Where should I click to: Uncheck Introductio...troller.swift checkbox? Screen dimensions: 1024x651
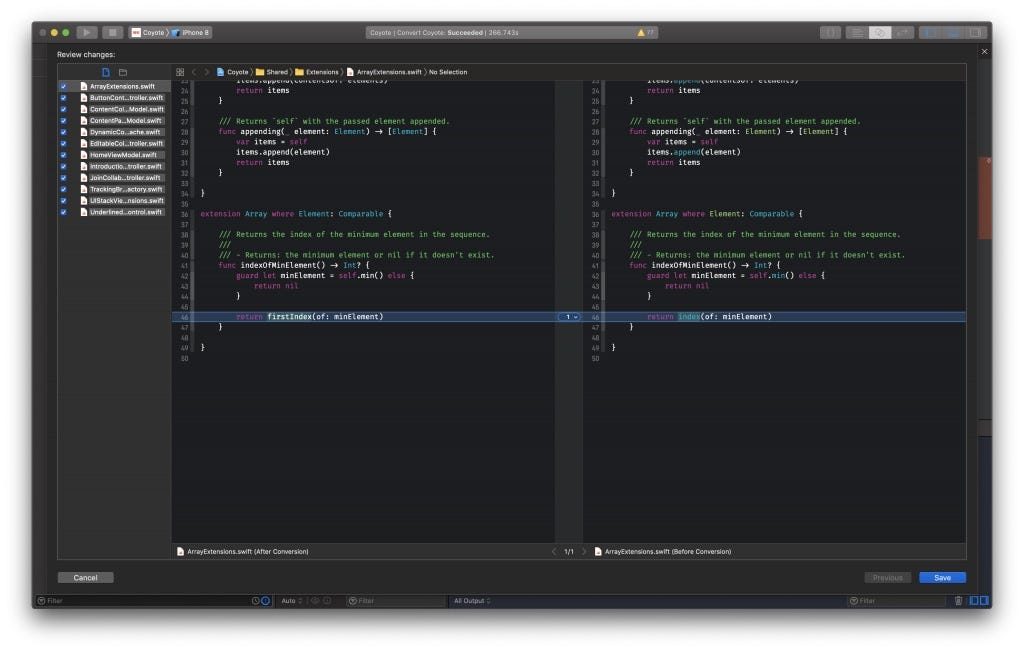pos(63,167)
